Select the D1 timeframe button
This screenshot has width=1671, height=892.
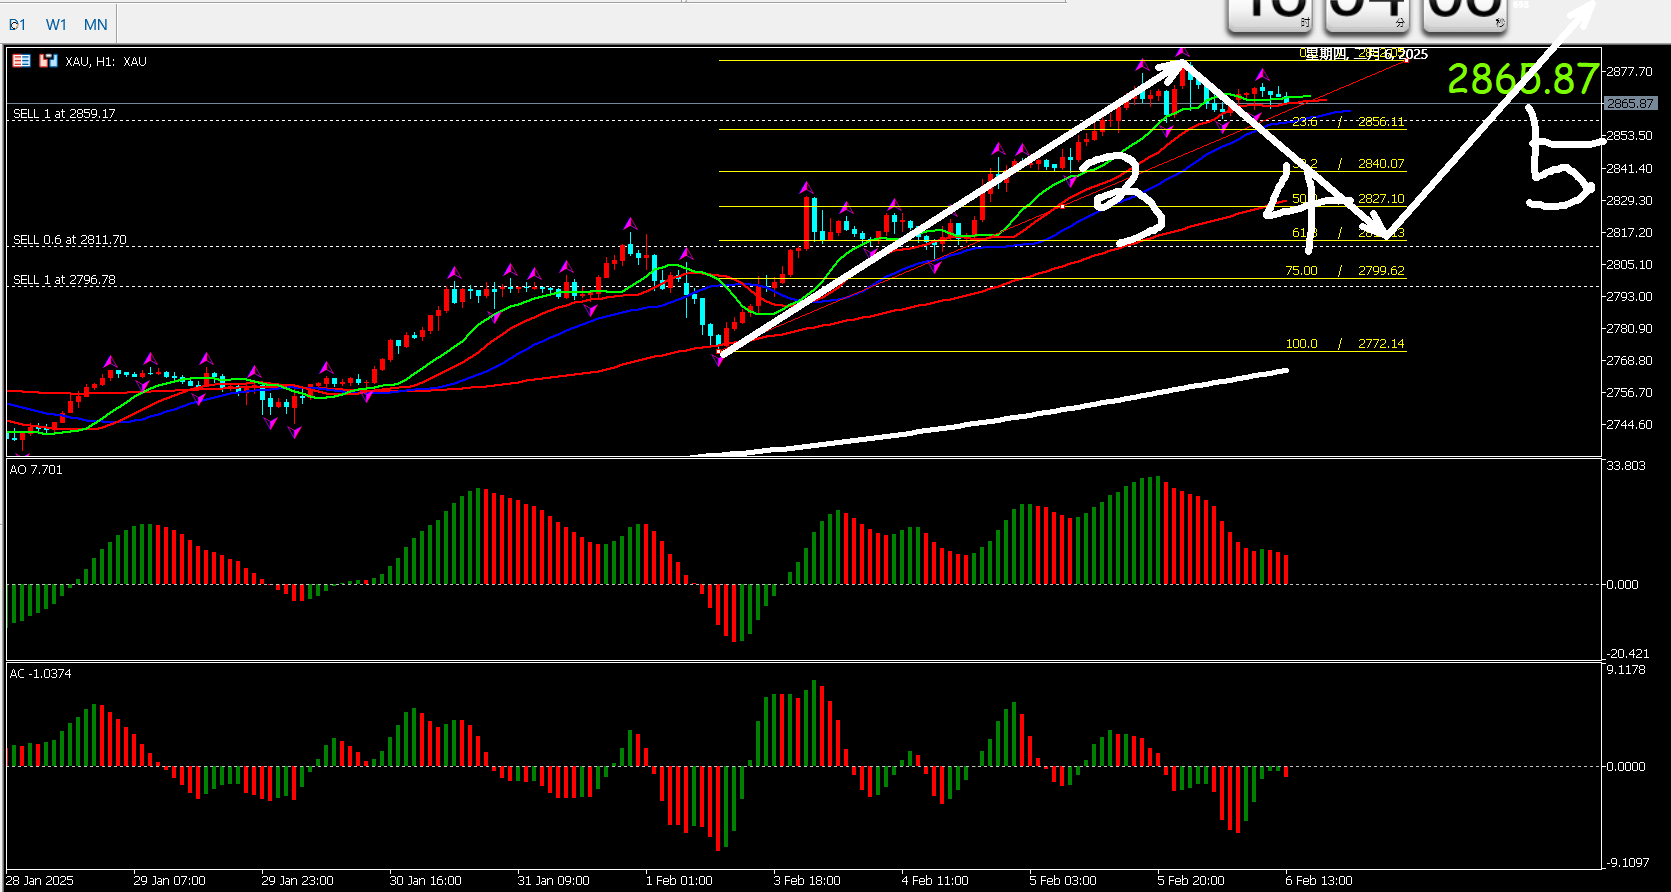17,24
